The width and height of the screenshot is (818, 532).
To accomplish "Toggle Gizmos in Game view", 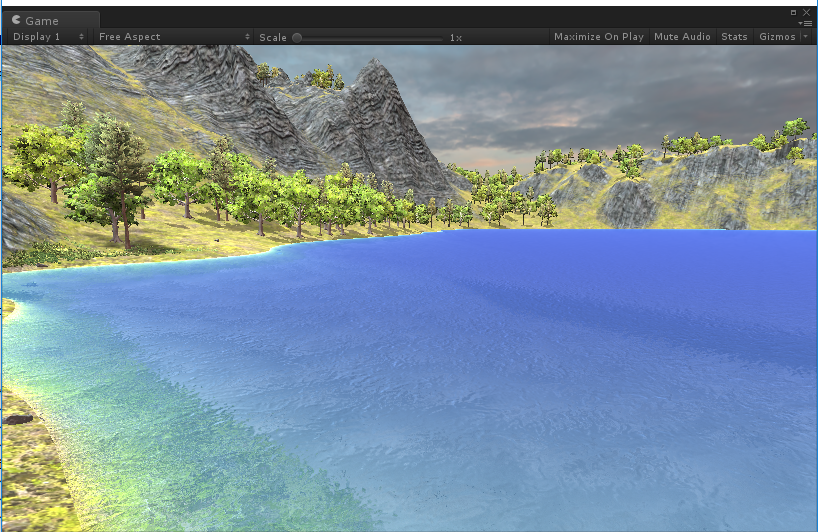I will (x=777, y=37).
